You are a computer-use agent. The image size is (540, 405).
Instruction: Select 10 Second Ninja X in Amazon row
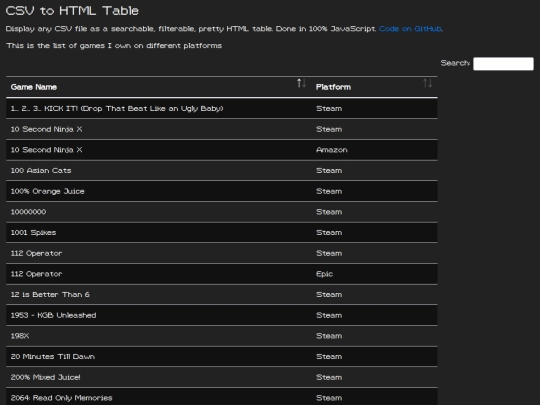222,150
